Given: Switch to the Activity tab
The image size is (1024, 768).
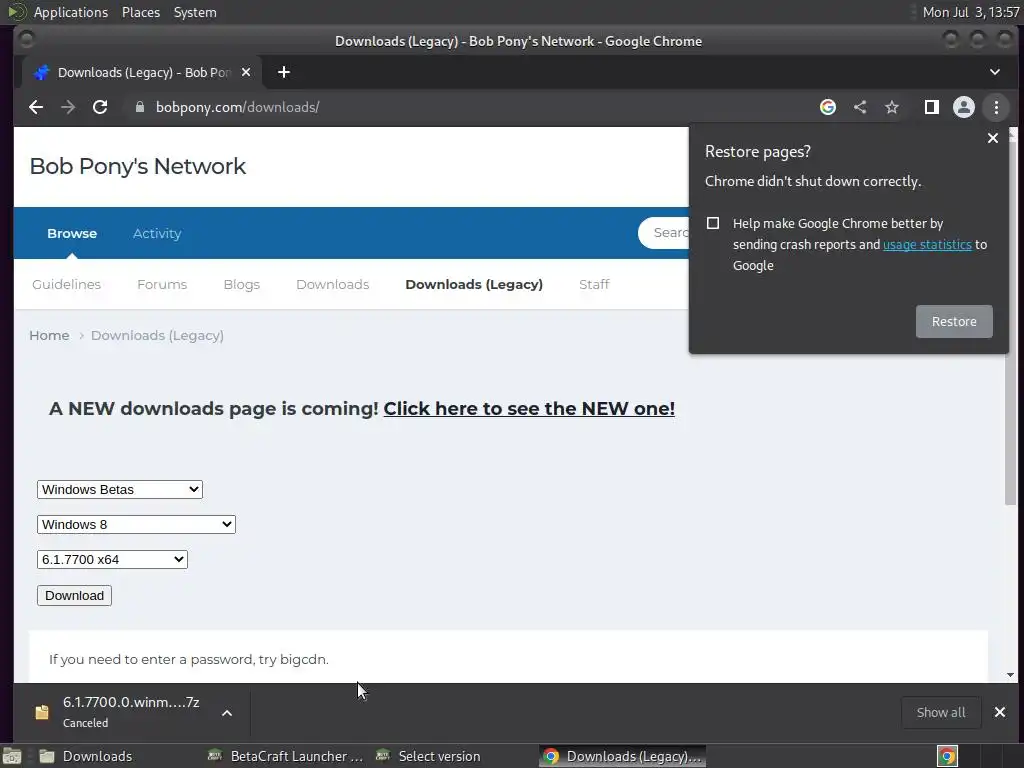Looking at the screenshot, I should click(157, 233).
